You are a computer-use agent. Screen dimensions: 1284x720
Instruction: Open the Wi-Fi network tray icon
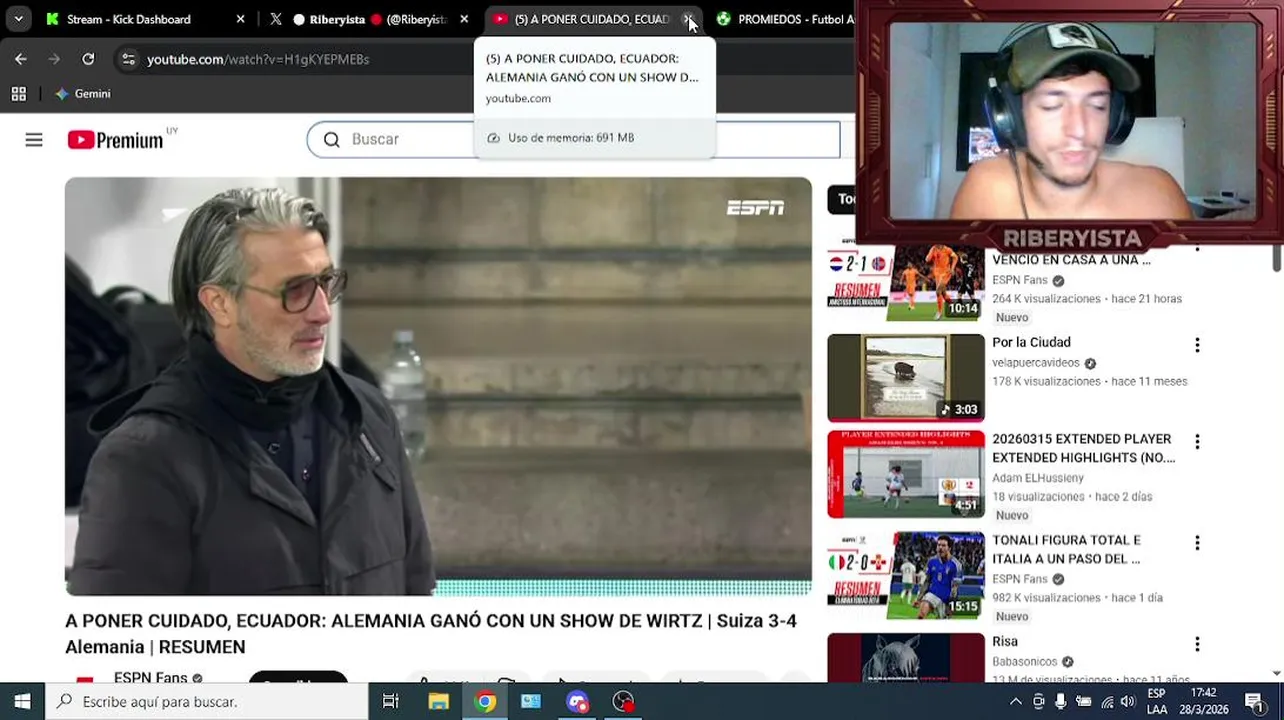tap(1106, 702)
